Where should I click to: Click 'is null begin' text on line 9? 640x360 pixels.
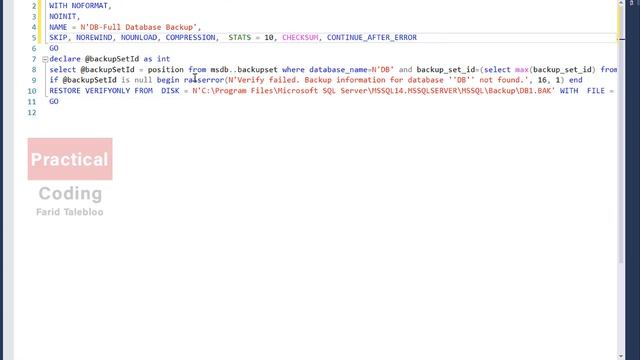(x=150, y=80)
